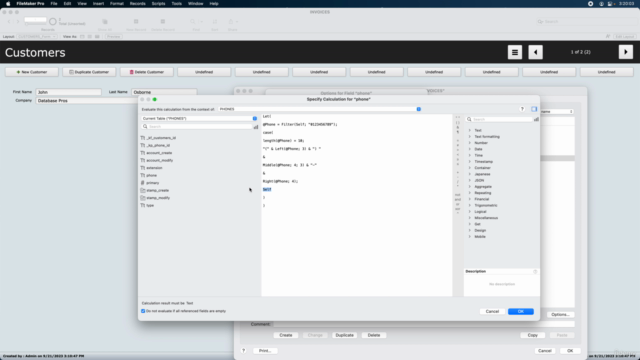This screenshot has width=640, height=360.
Task: Click the Company field Database Pros
Action: coord(87,101)
